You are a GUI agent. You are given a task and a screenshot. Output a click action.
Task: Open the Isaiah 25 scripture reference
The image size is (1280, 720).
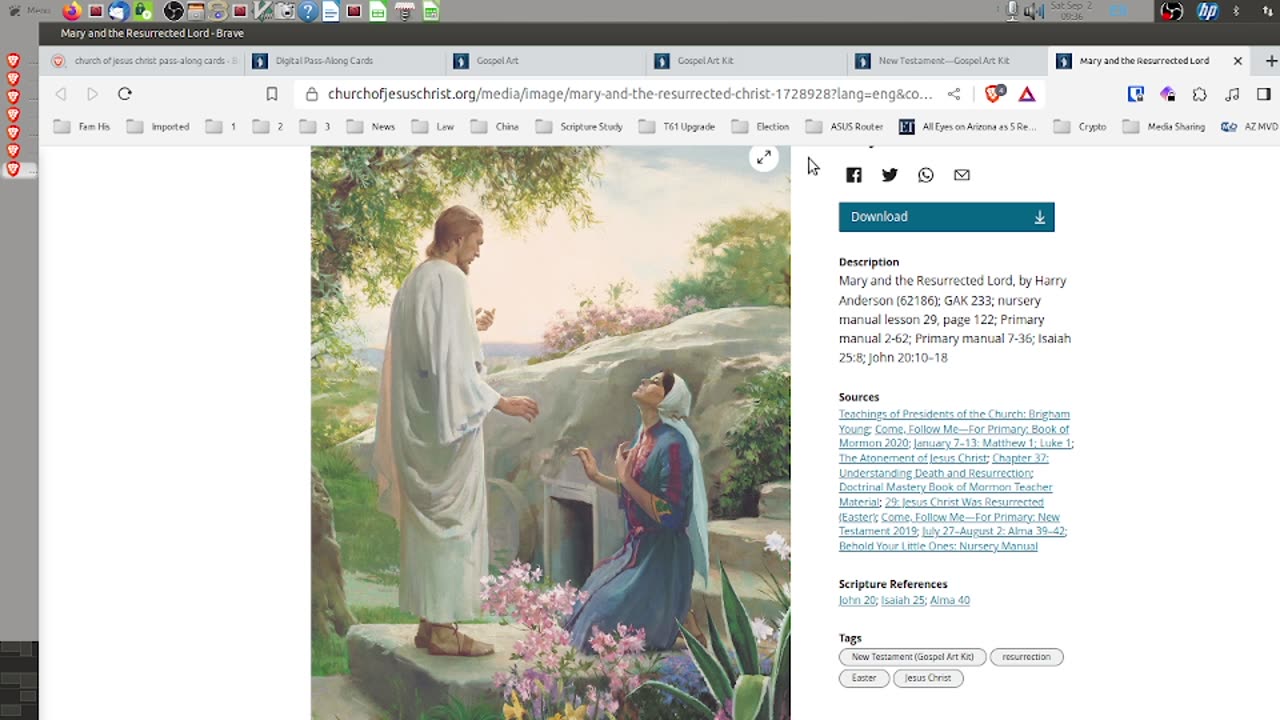903,601
